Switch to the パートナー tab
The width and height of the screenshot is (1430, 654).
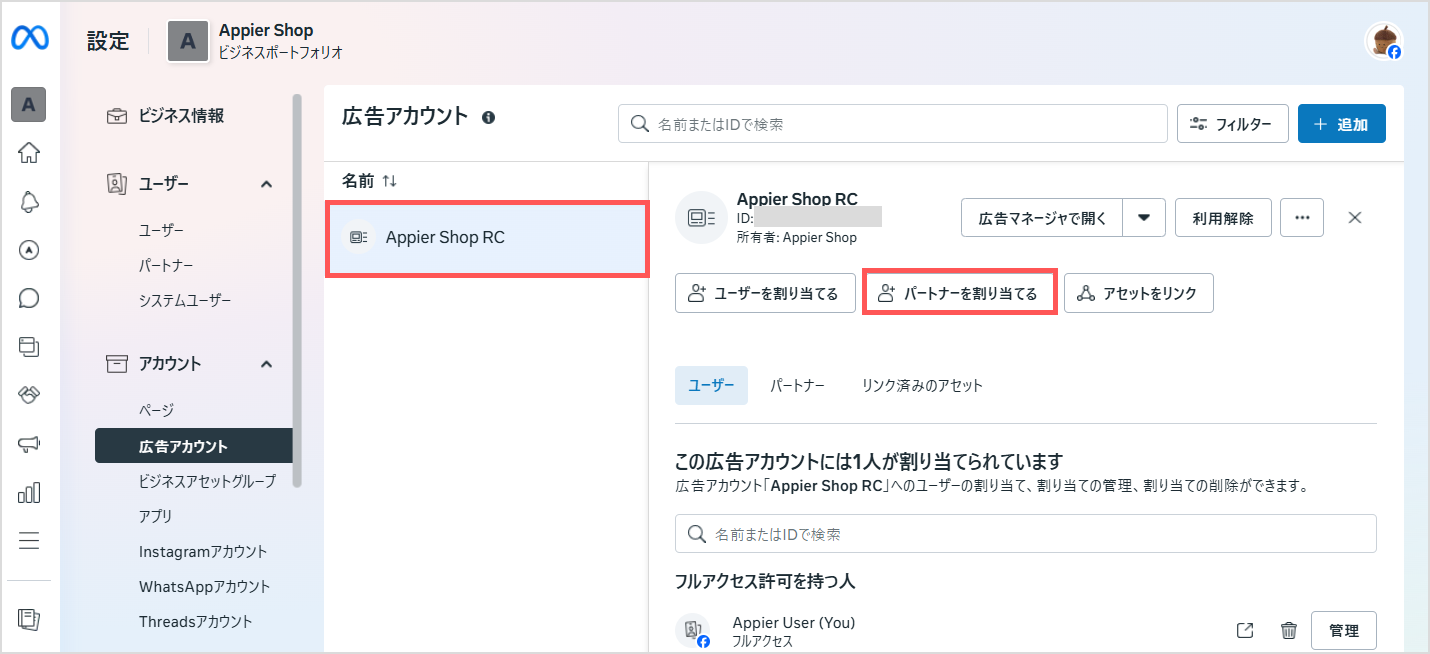click(x=797, y=385)
